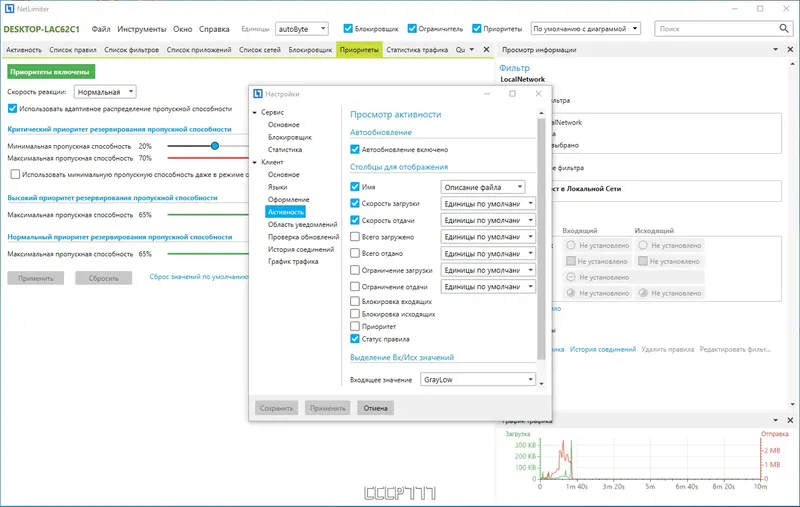This screenshot has width=800, height=507.
Task: Open the Описание файла dropdown
Action: point(483,187)
